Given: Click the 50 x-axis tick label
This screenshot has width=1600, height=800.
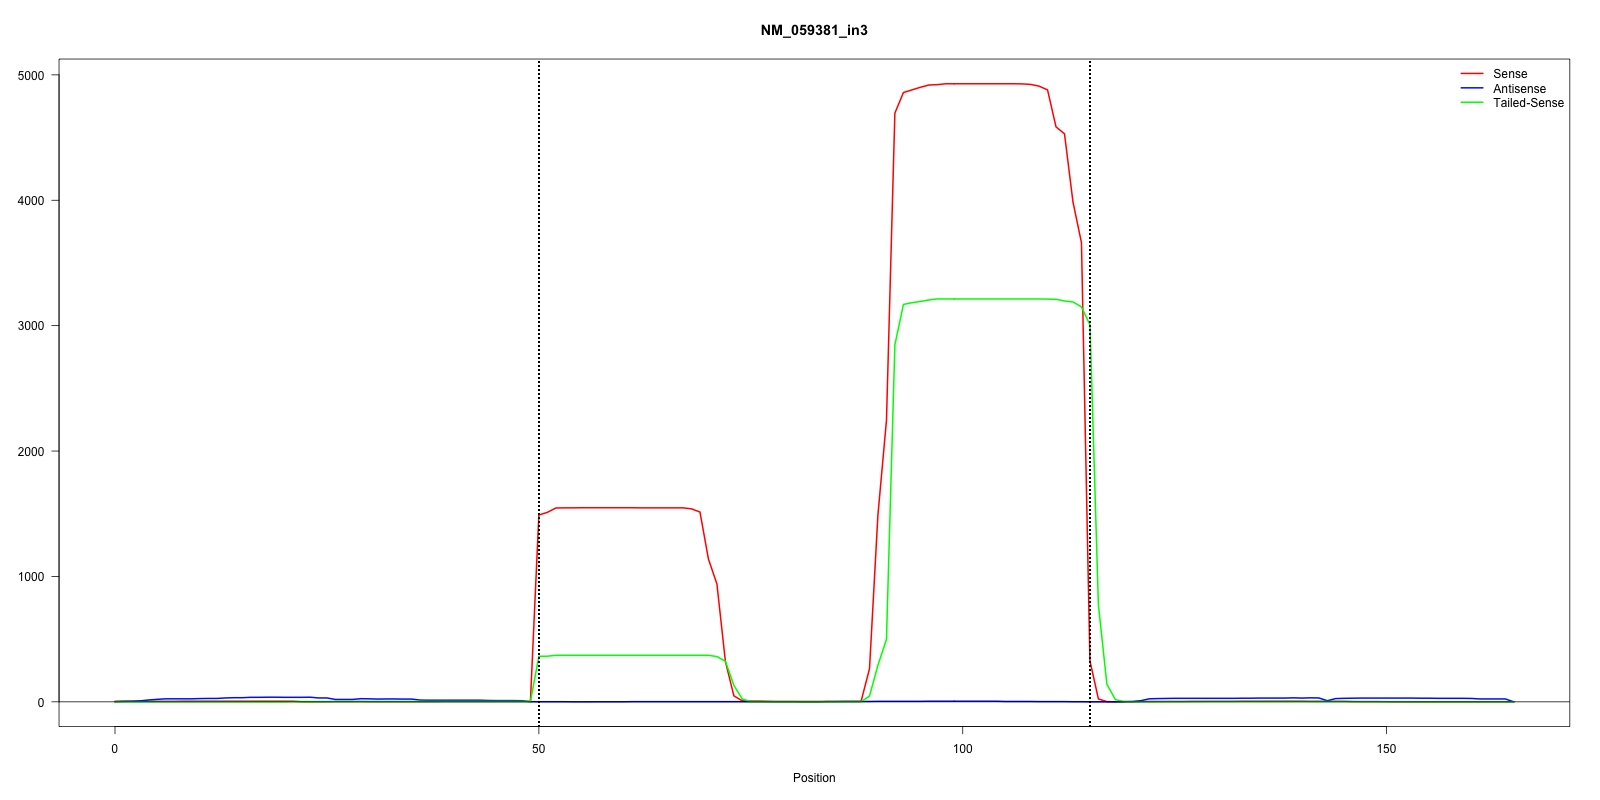Looking at the screenshot, I should tap(539, 749).
